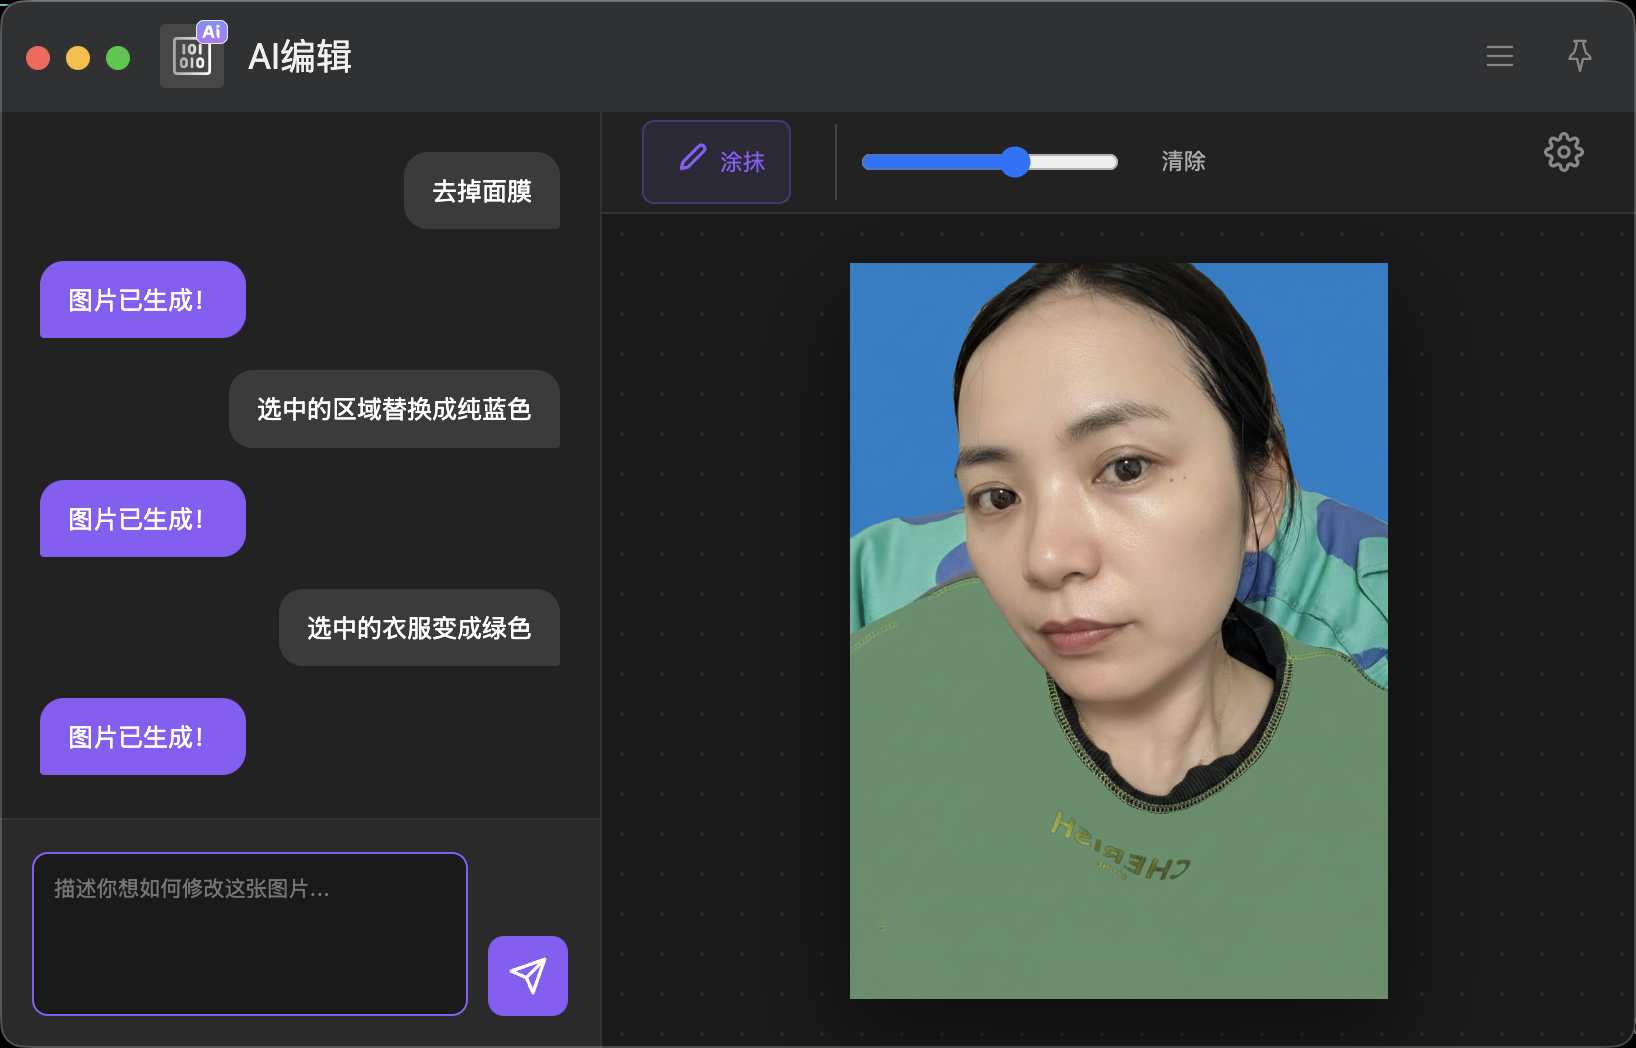
Task: Select the 选中的衣服变成绿色 message bubble
Action: [x=419, y=628]
